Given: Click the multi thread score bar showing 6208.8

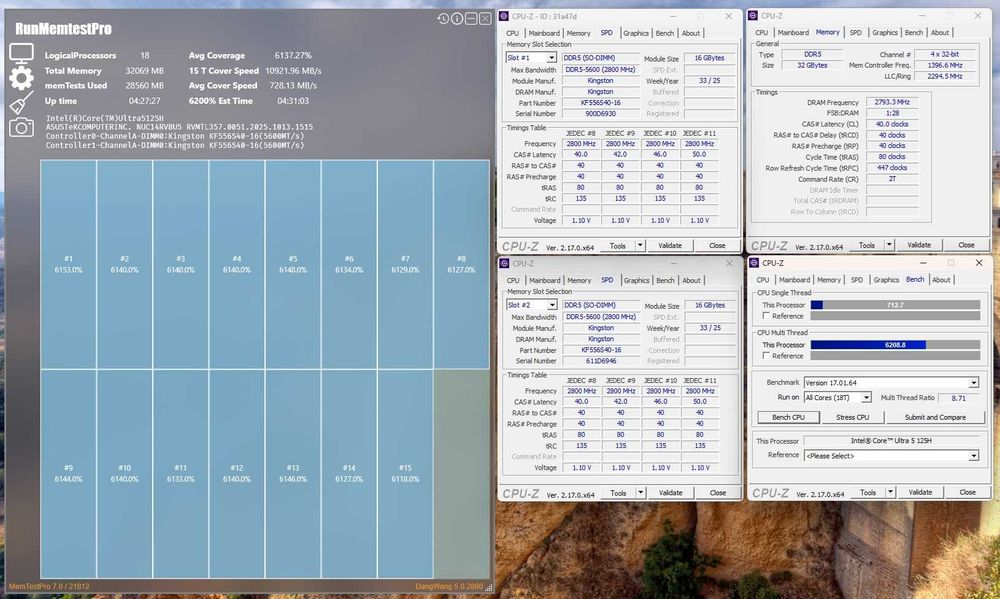Looking at the screenshot, I should pos(895,344).
